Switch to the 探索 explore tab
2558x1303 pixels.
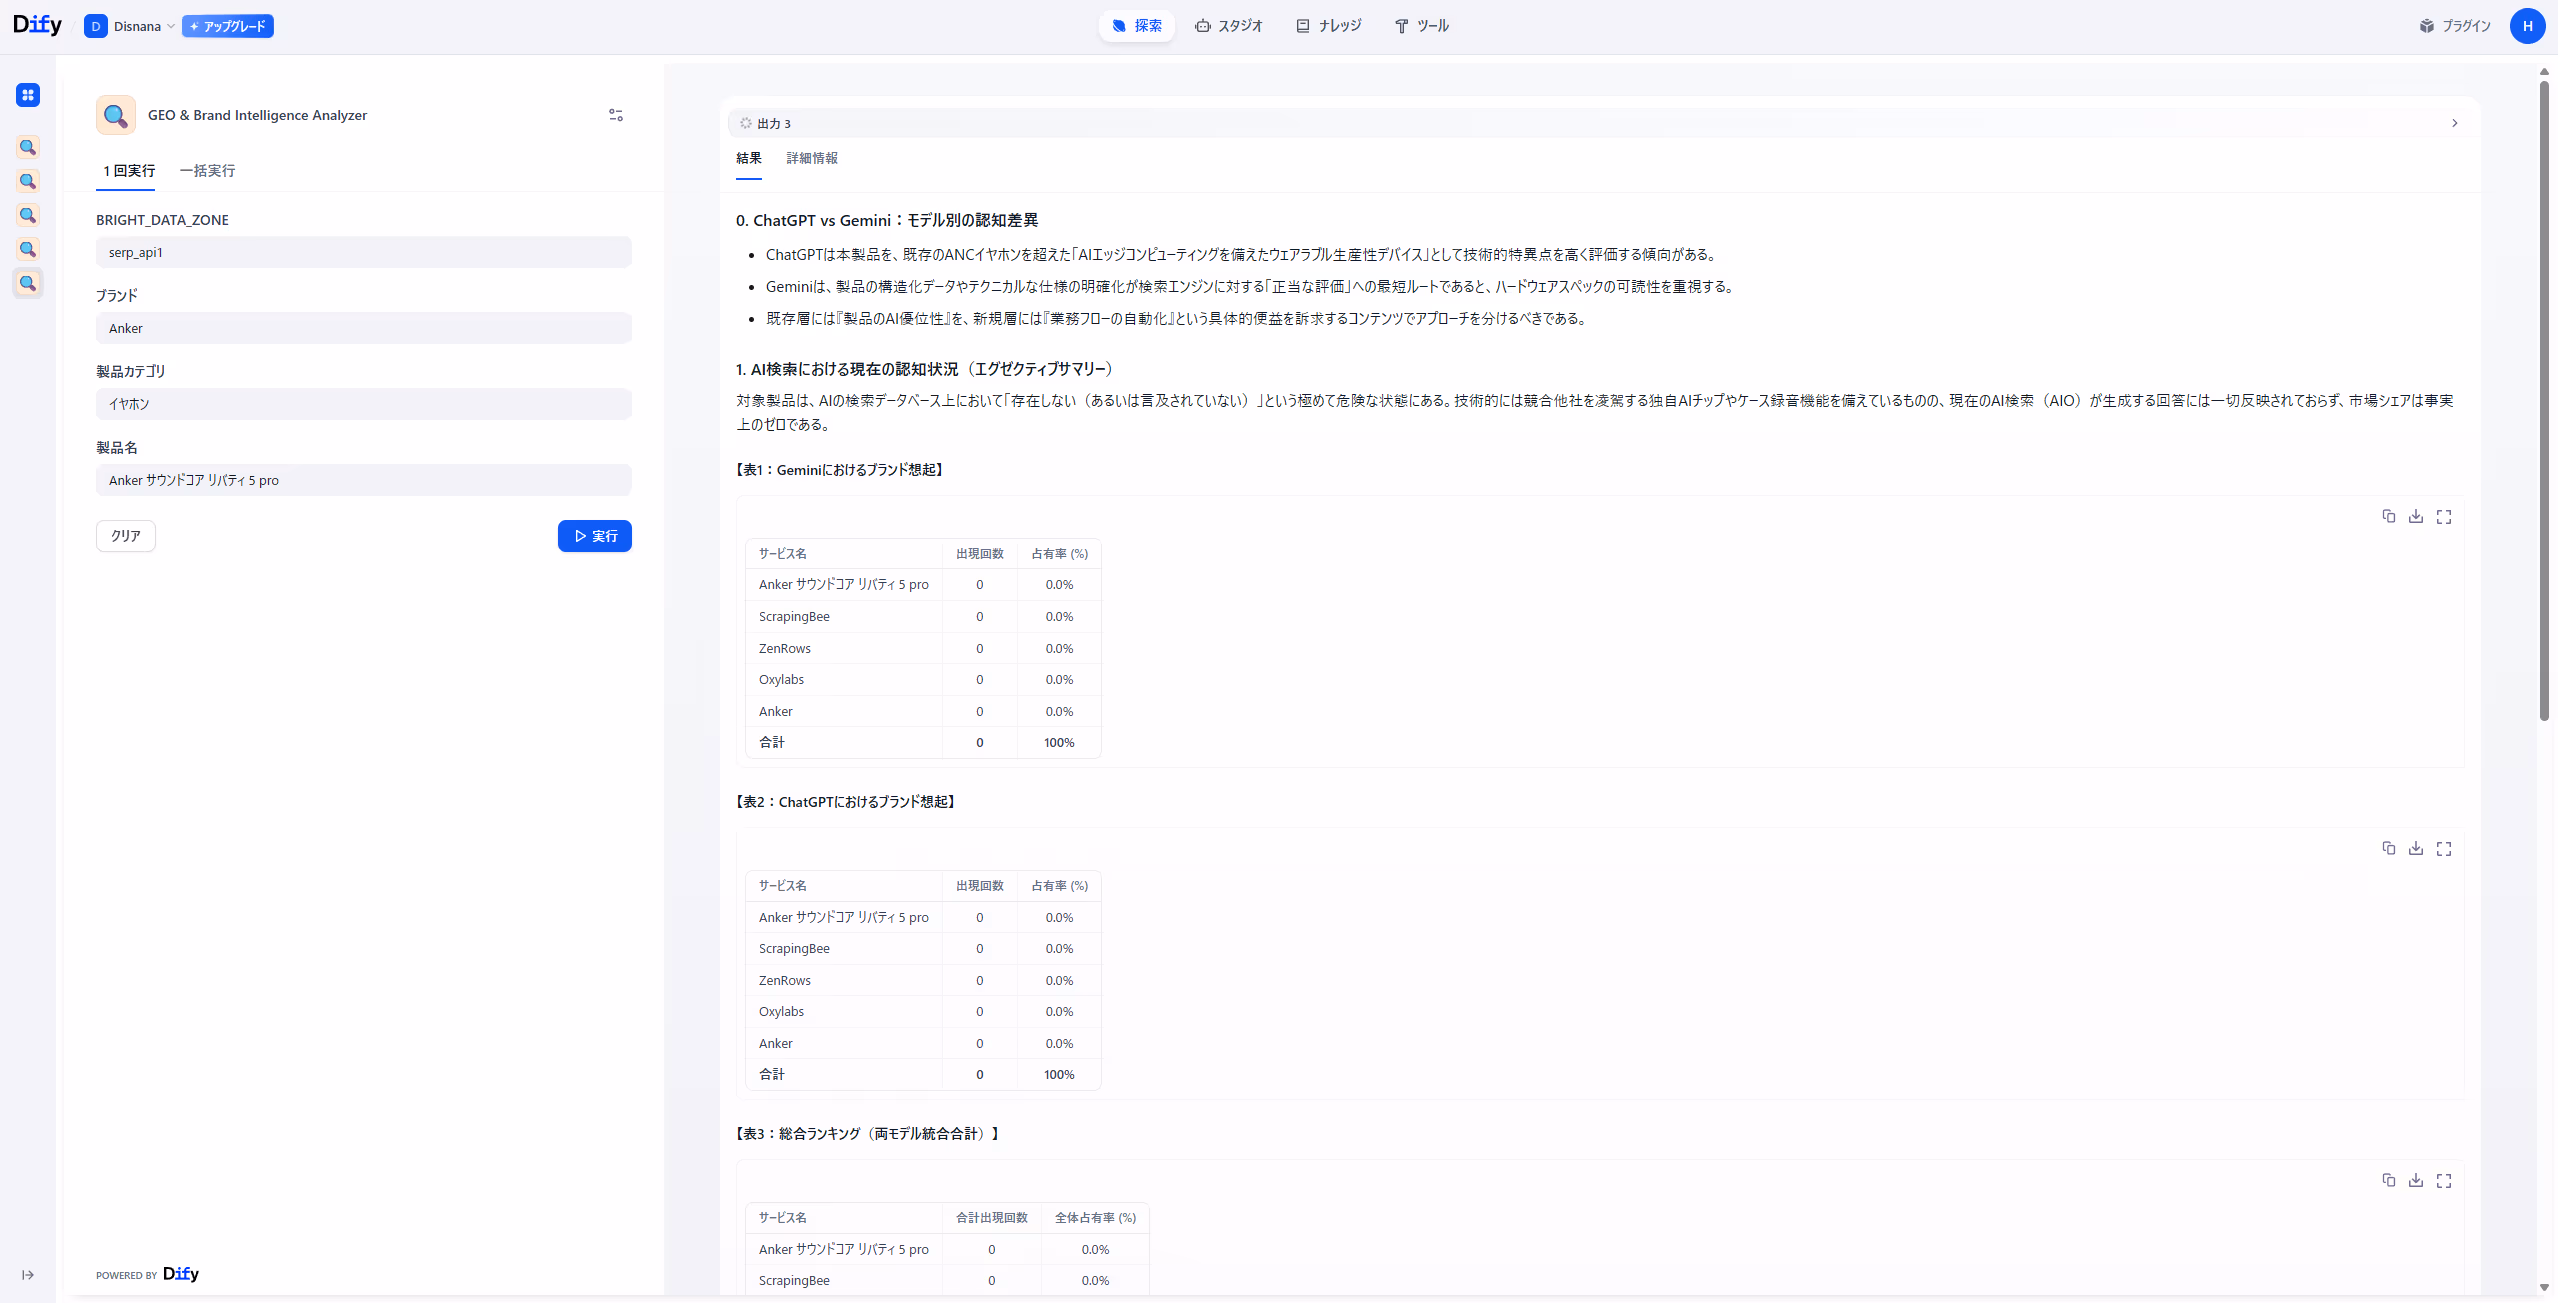pos(1137,26)
